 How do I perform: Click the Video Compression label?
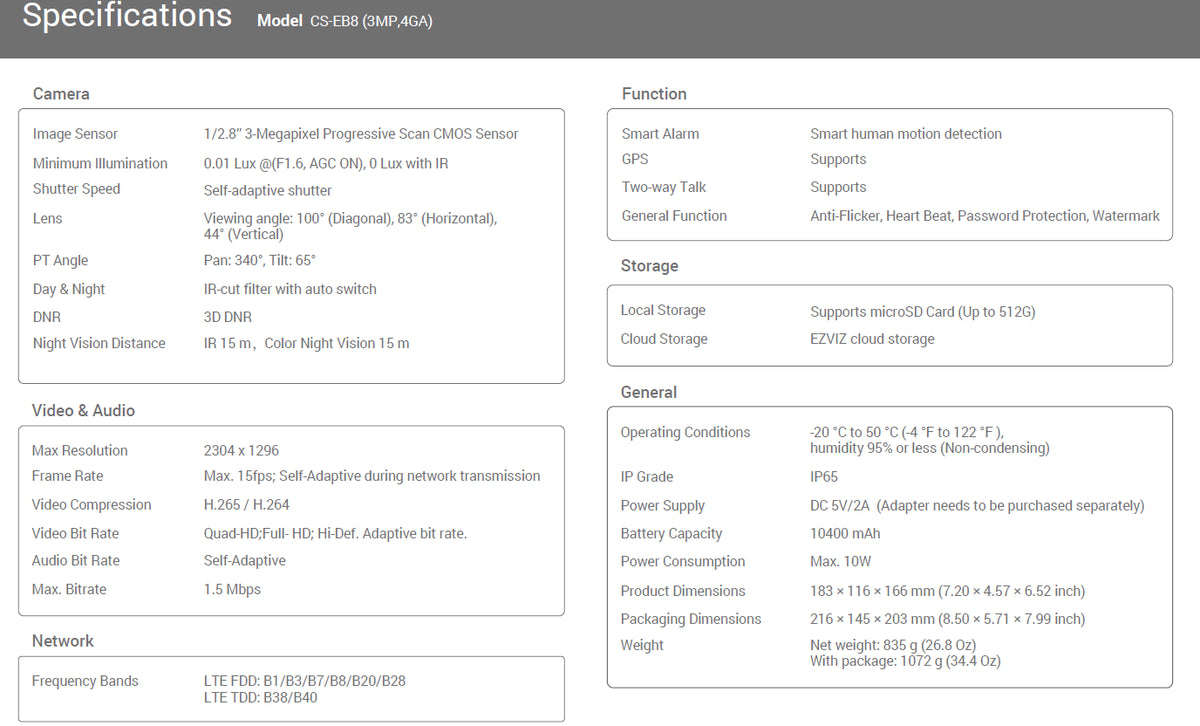92,505
